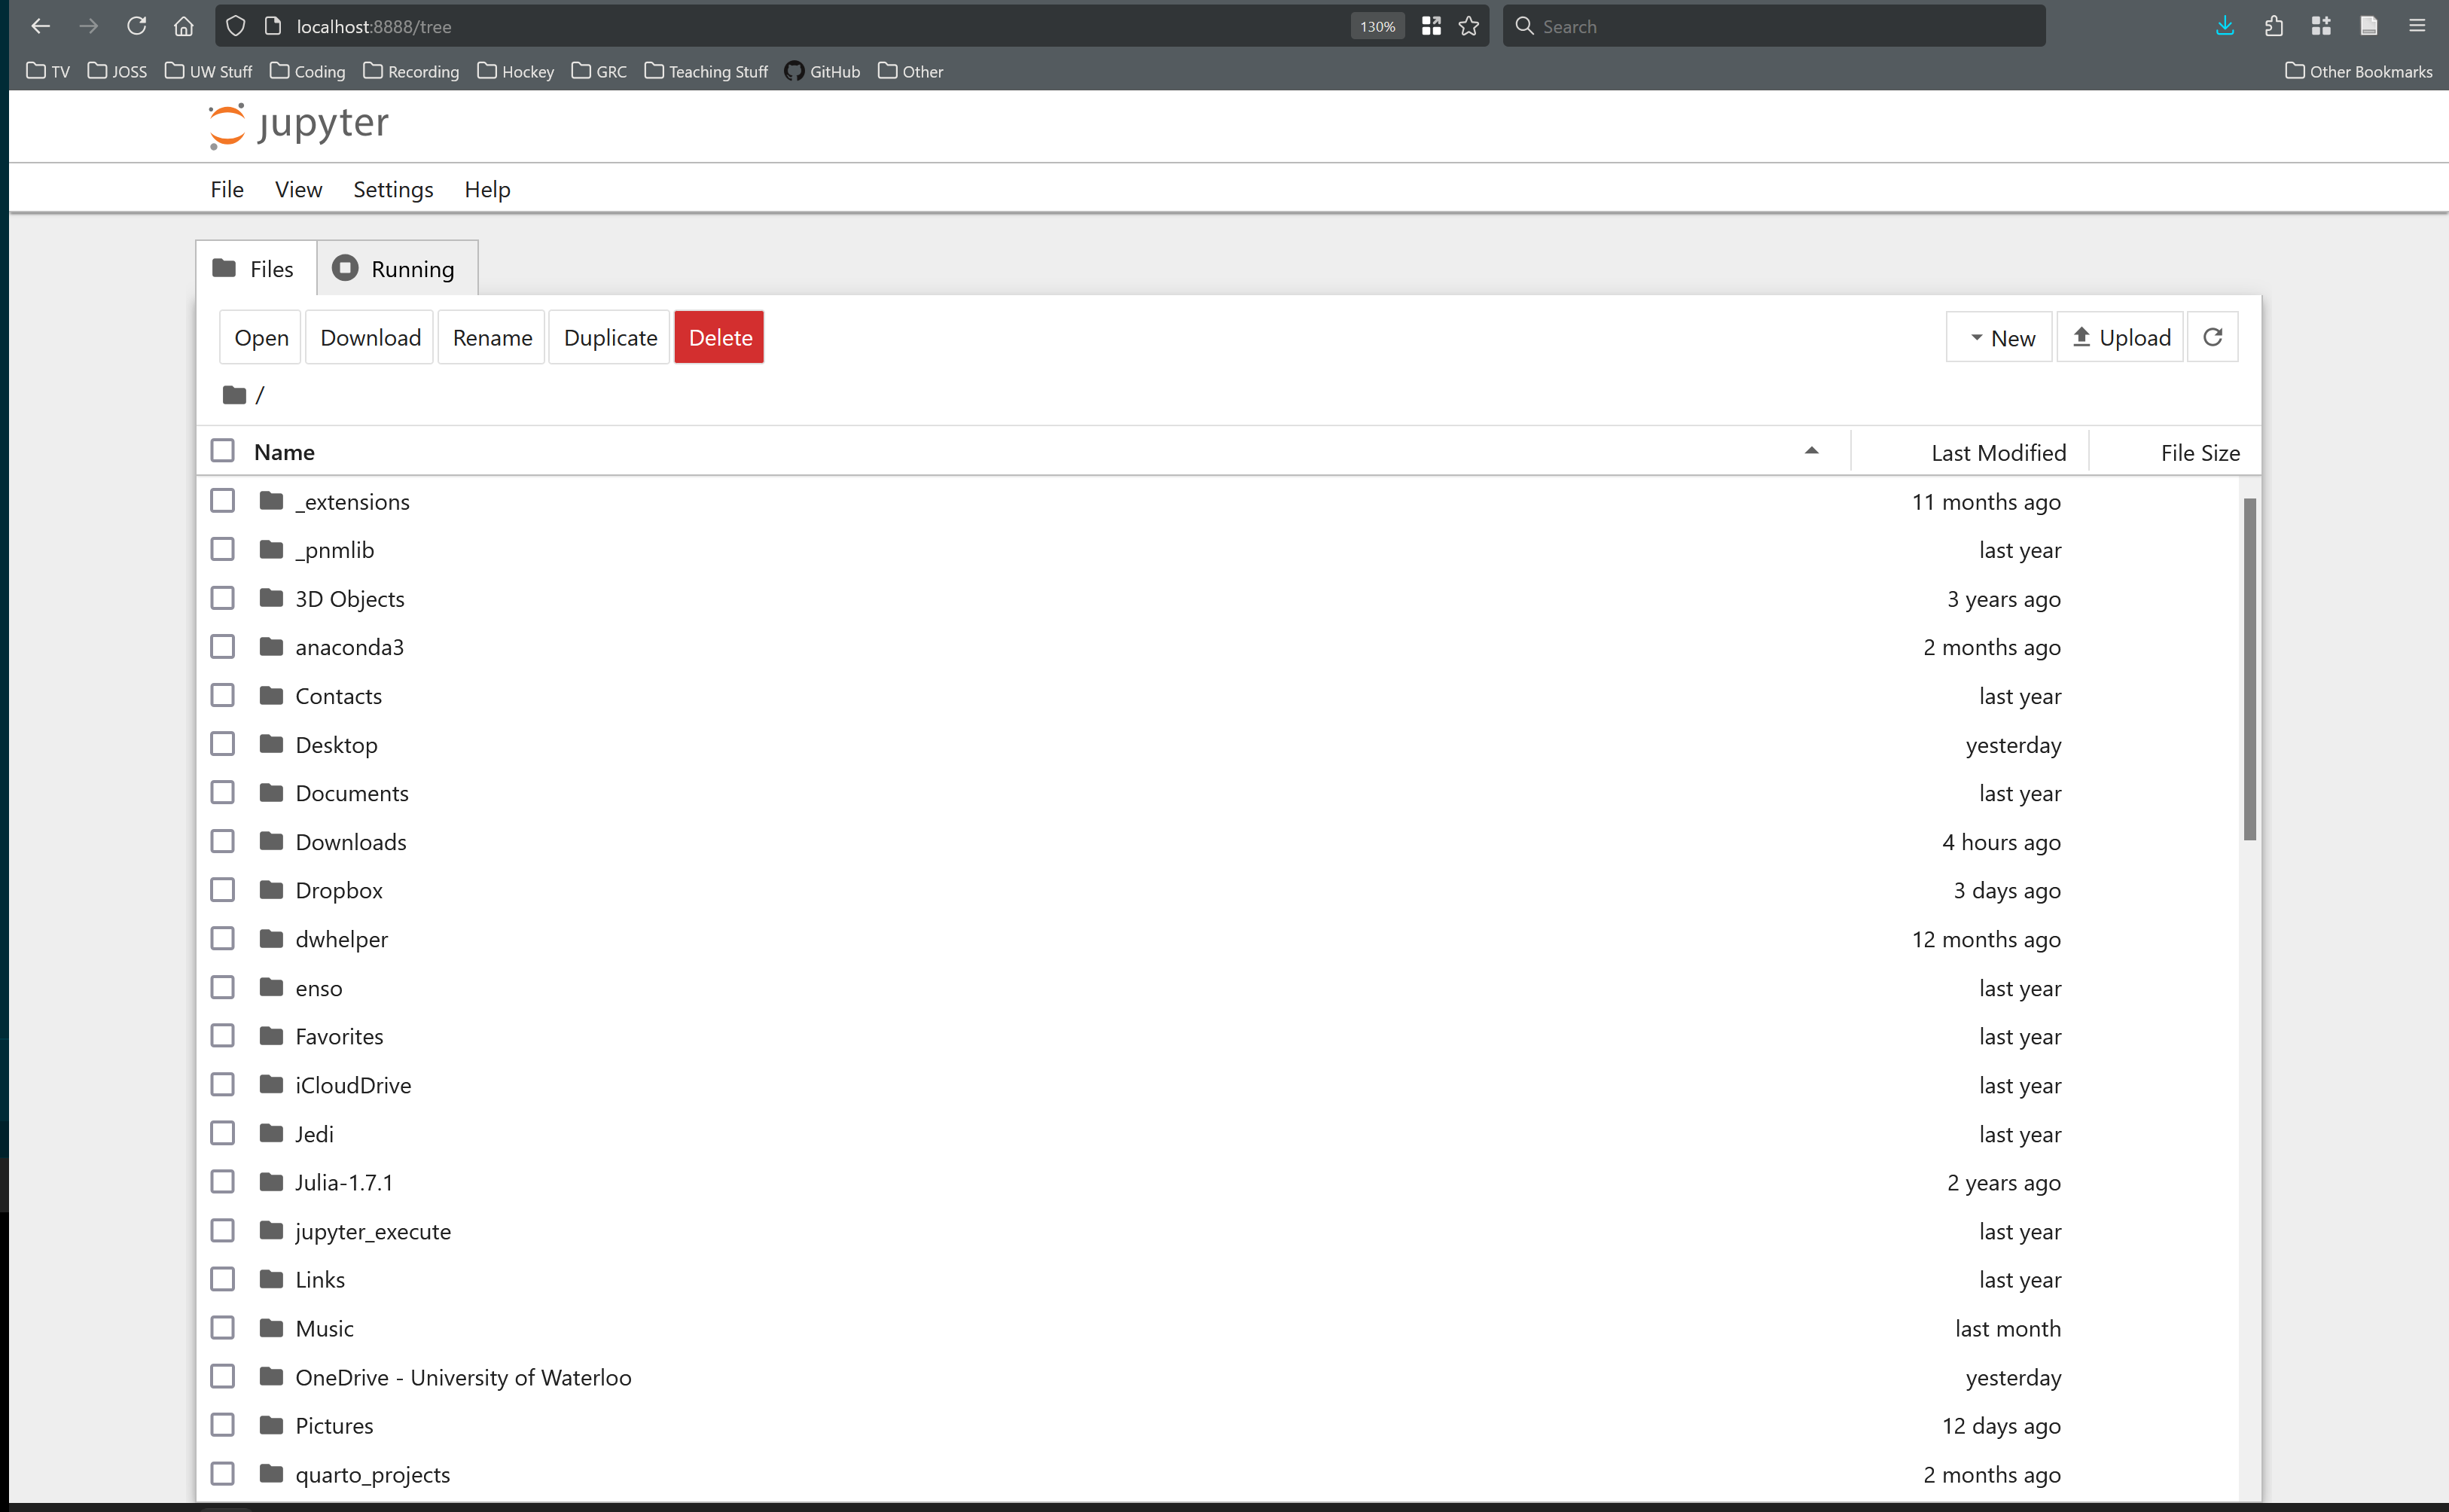Toggle the select-all checkbox beside Name
This screenshot has height=1512, width=2449.
222,451
